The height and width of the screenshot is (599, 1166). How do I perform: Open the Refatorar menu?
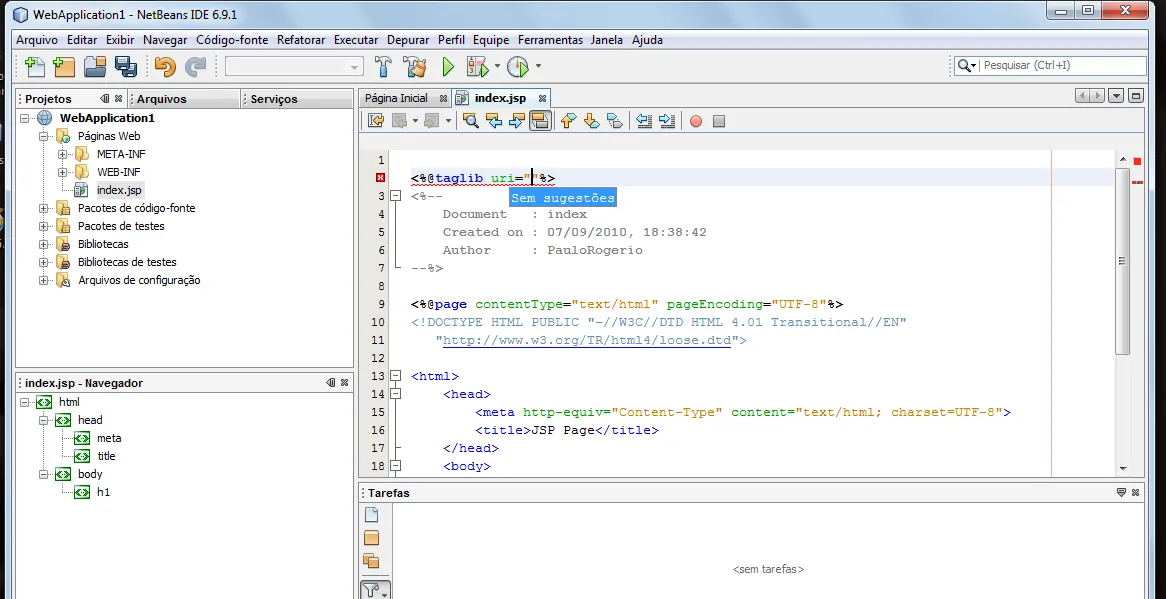[x=301, y=40]
